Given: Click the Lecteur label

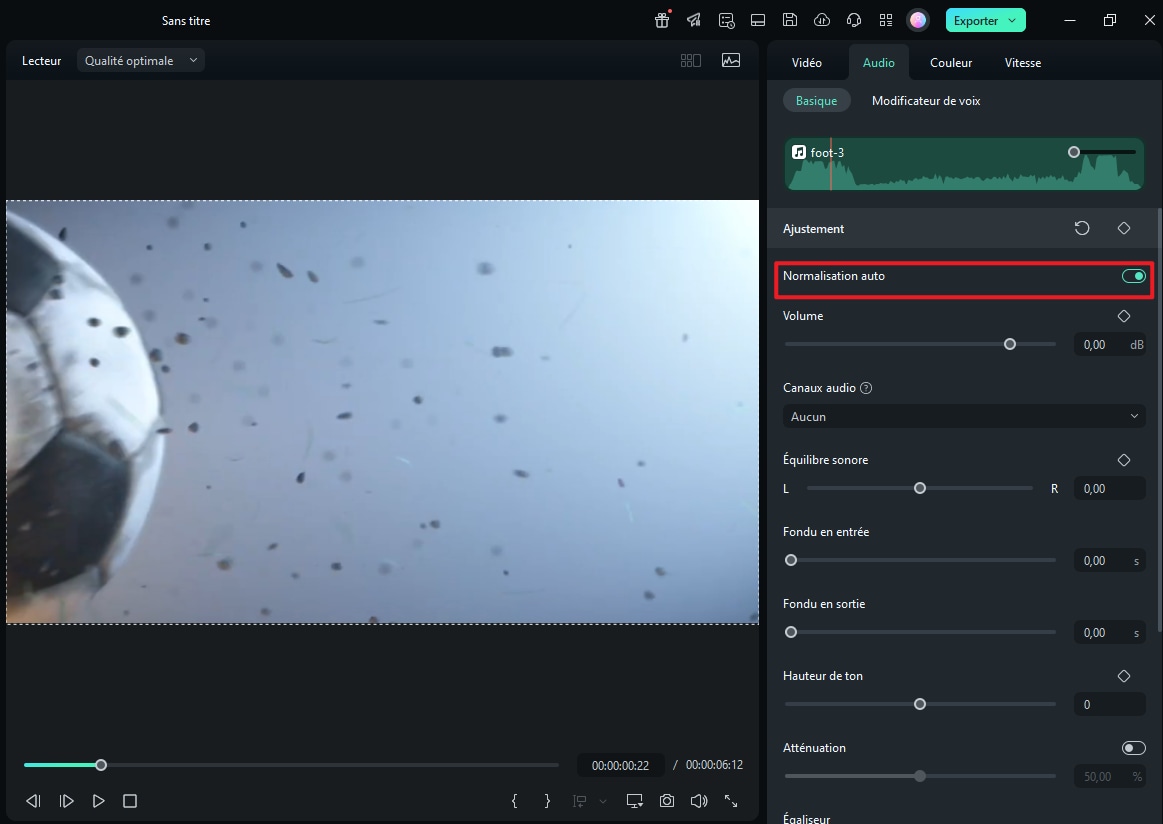Looking at the screenshot, I should coord(42,61).
